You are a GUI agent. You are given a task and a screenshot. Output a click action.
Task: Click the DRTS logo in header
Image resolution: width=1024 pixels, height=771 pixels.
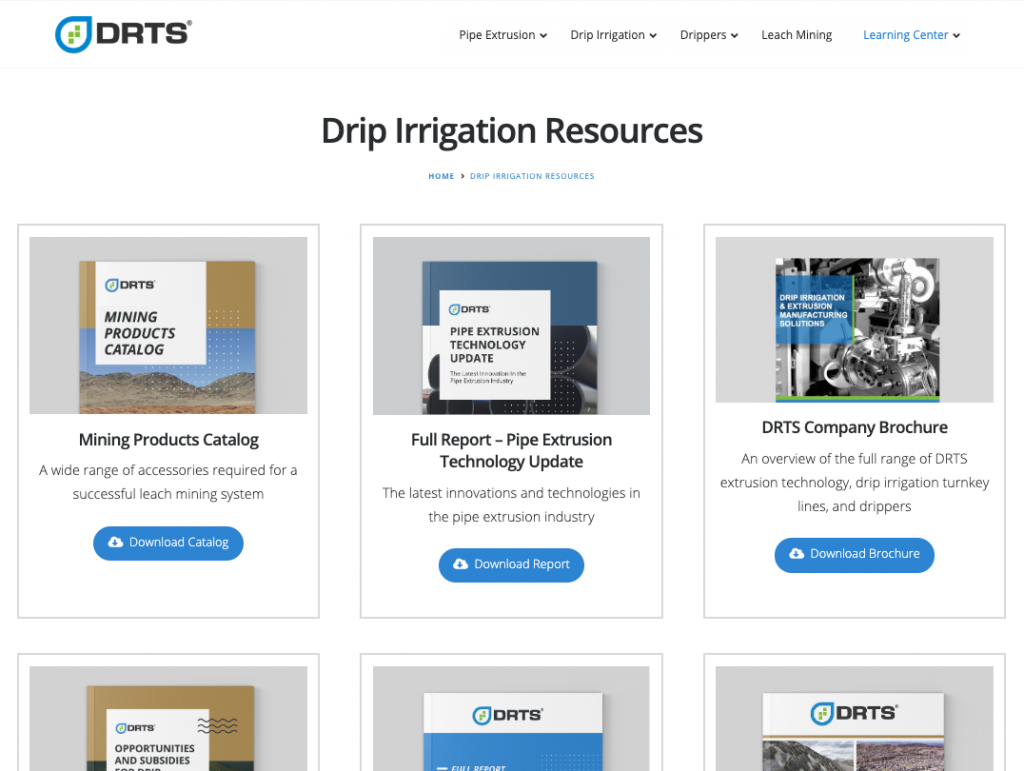click(123, 34)
